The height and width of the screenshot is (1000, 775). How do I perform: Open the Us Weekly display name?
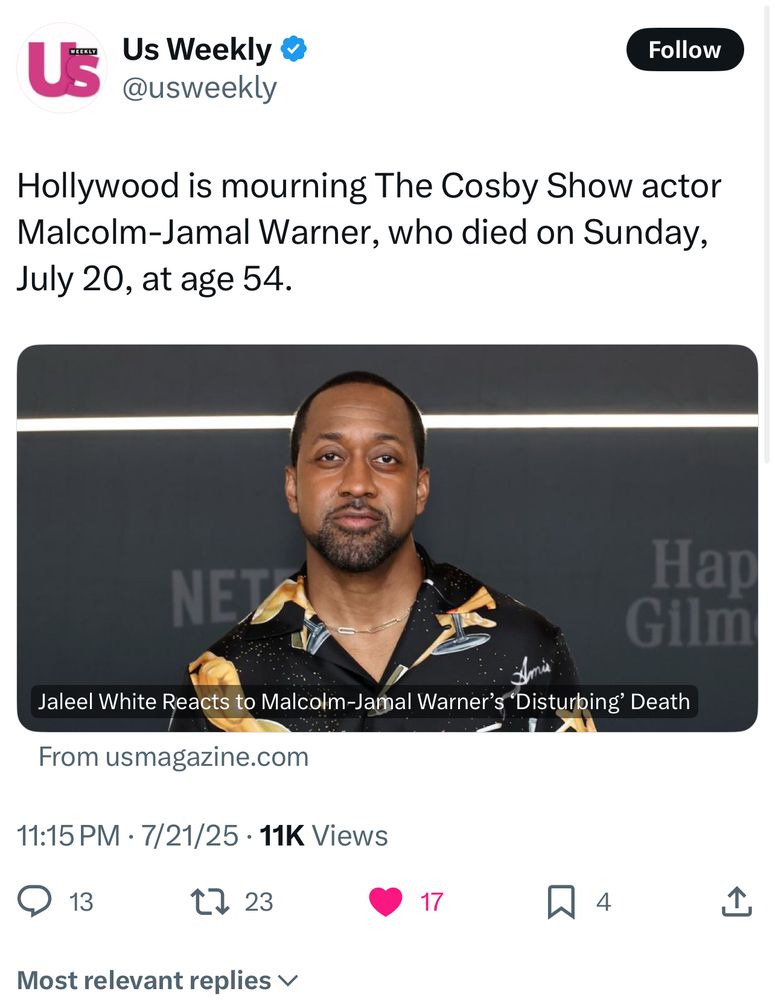tap(196, 49)
